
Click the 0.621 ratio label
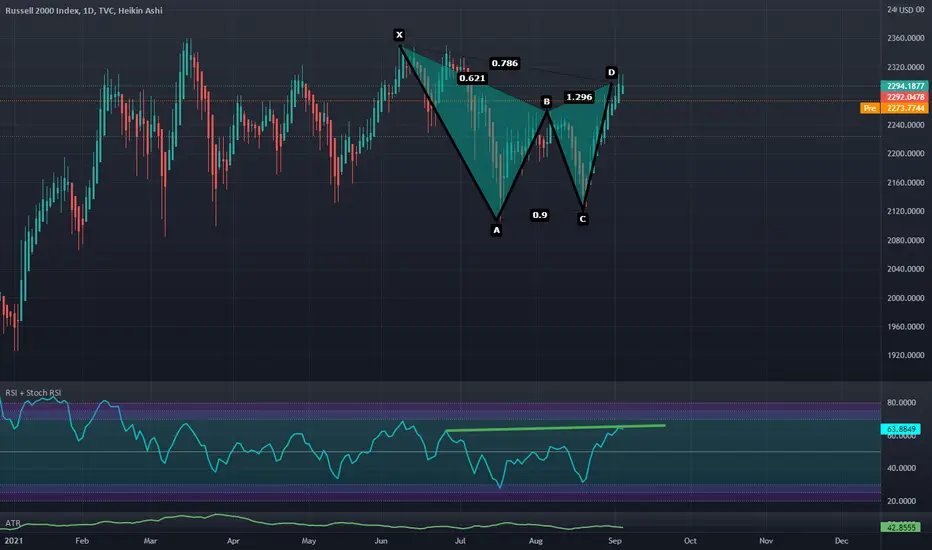473,78
